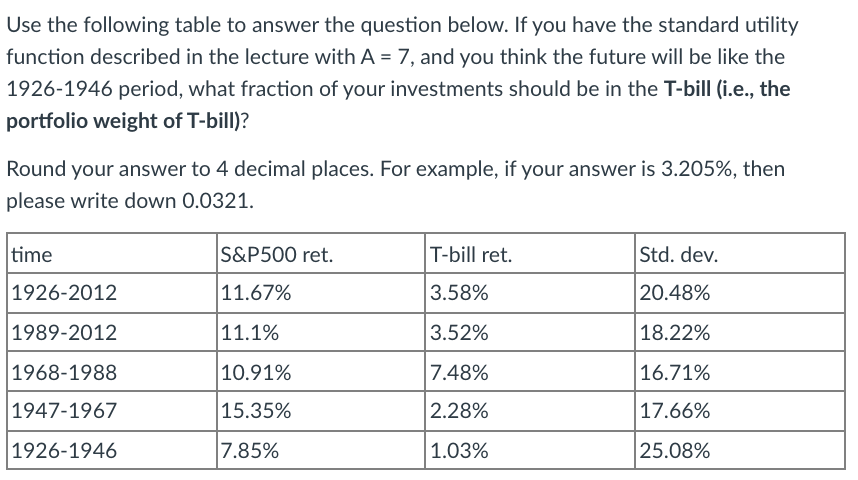Click the 7.85% S&P500 return cell

(251, 451)
